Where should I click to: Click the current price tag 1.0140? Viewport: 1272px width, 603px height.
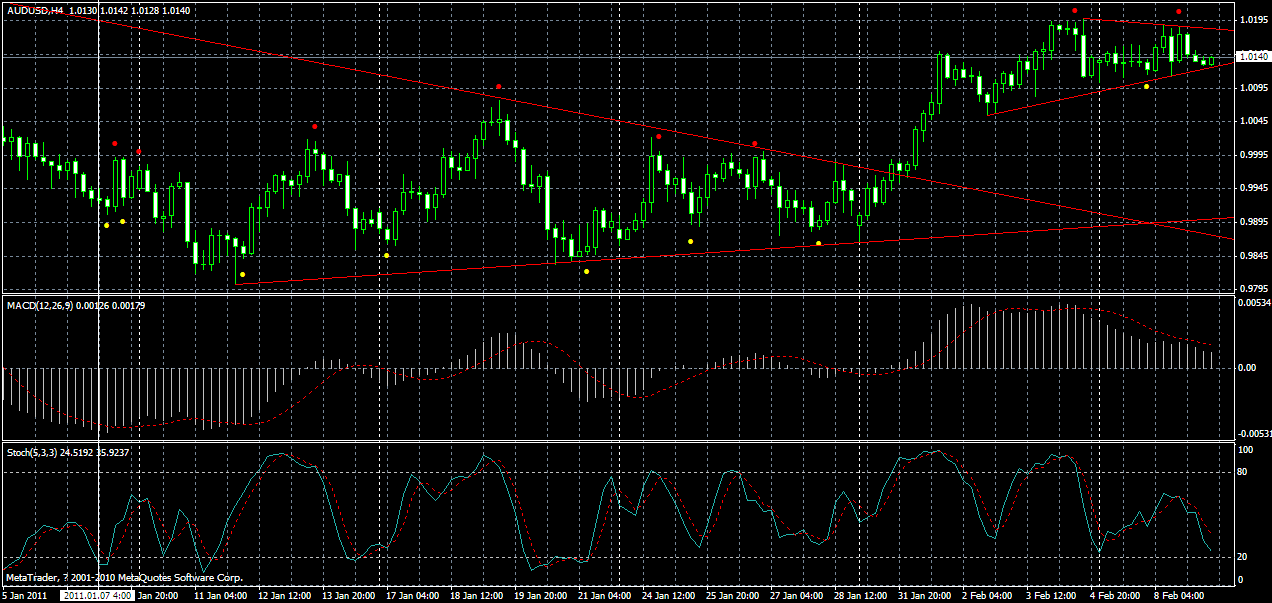(1251, 57)
